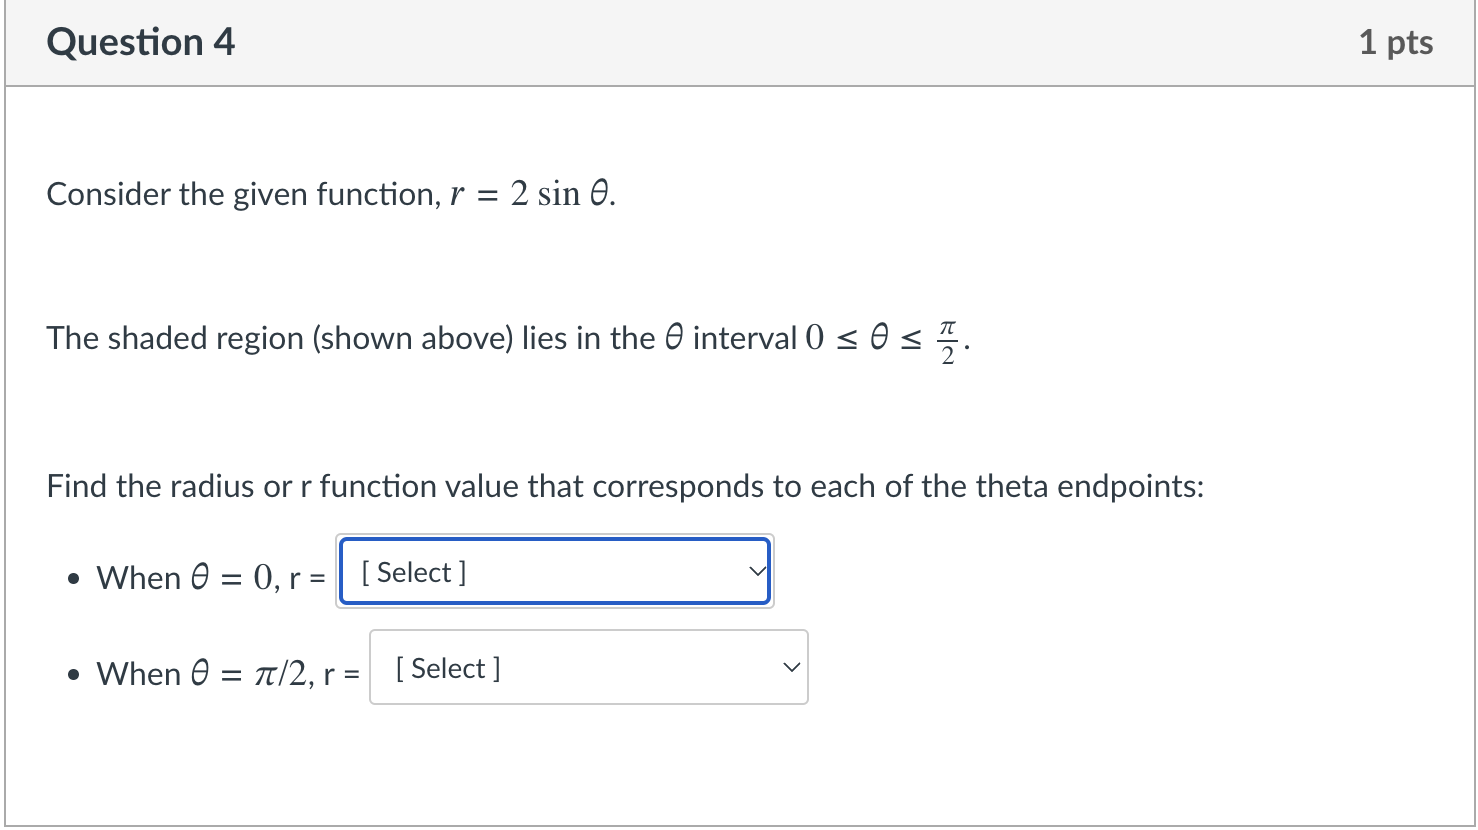Open the dropdown for θ = π/2 answer
This screenshot has width=1478, height=830.
(x=588, y=667)
